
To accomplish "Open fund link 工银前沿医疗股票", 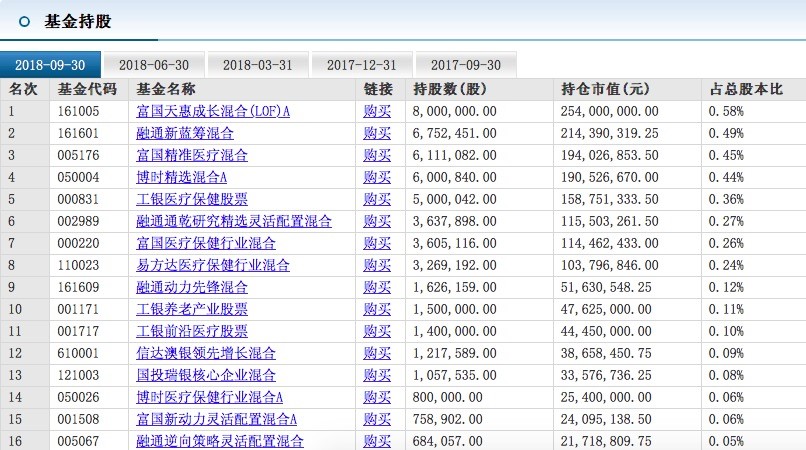I will (192, 331).
